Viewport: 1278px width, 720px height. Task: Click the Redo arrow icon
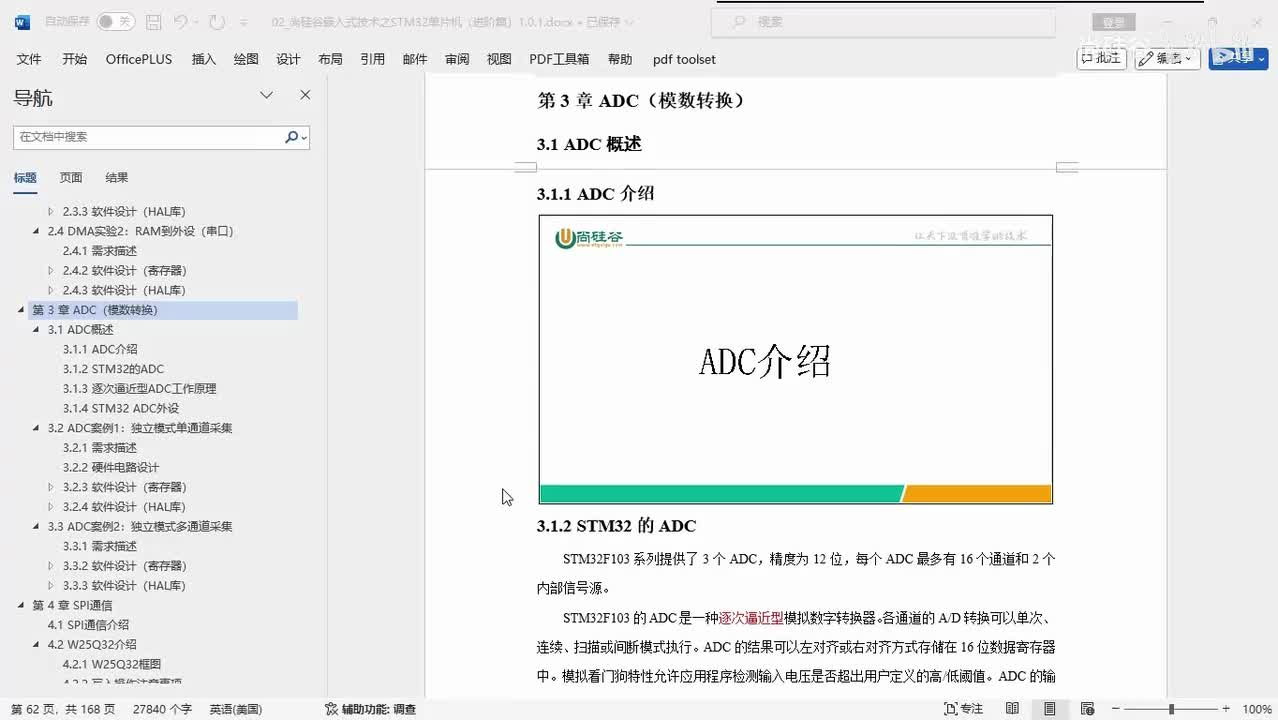(x=217, y=21)
